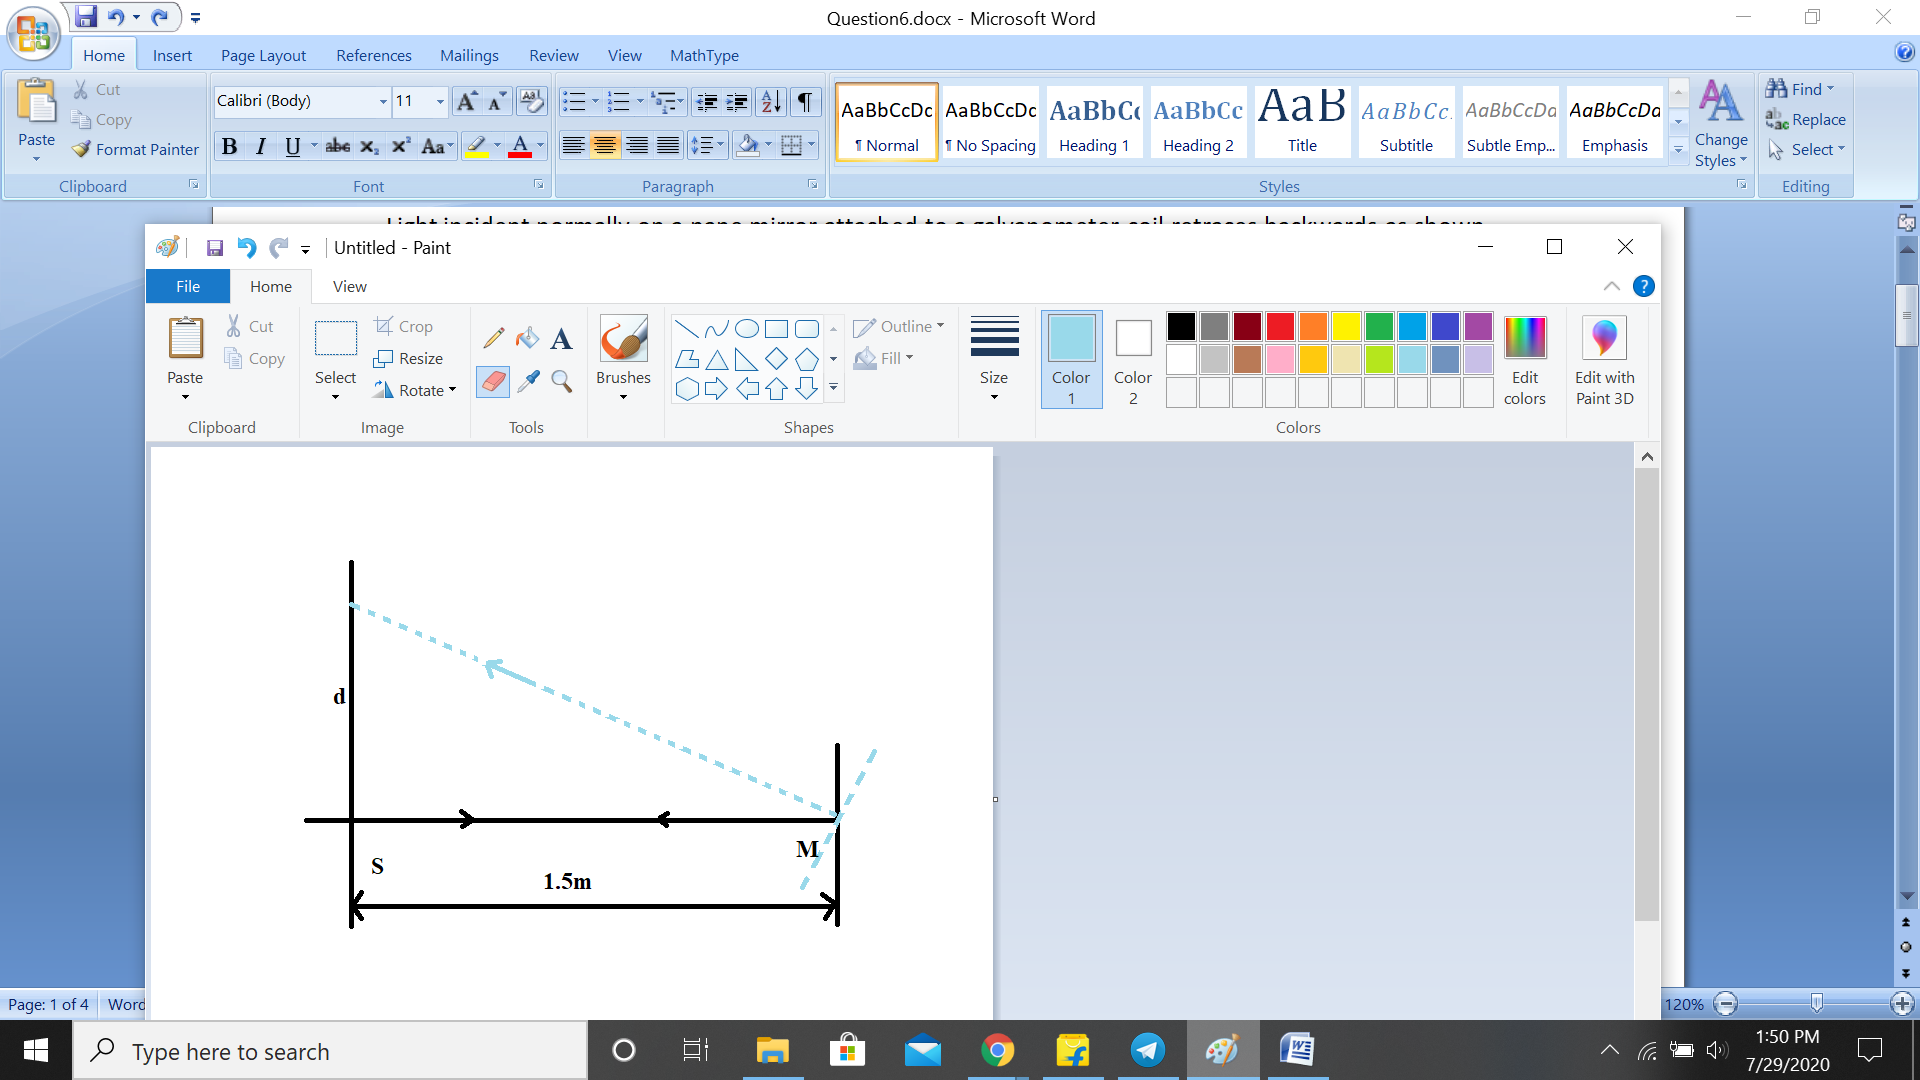Pick the Color picker eyedropper tool
Viewport: 1920px width, 1080px height.
(528, 381)
